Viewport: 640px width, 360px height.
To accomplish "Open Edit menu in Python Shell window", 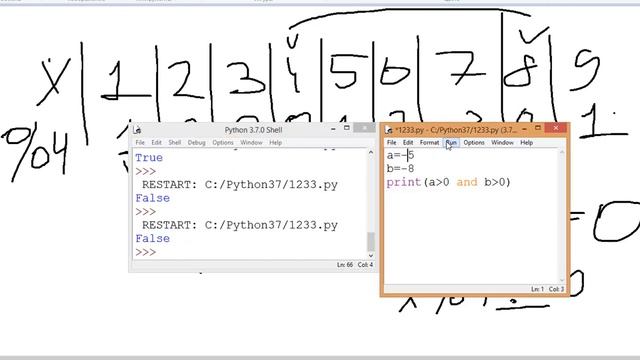I will point(156,142).
